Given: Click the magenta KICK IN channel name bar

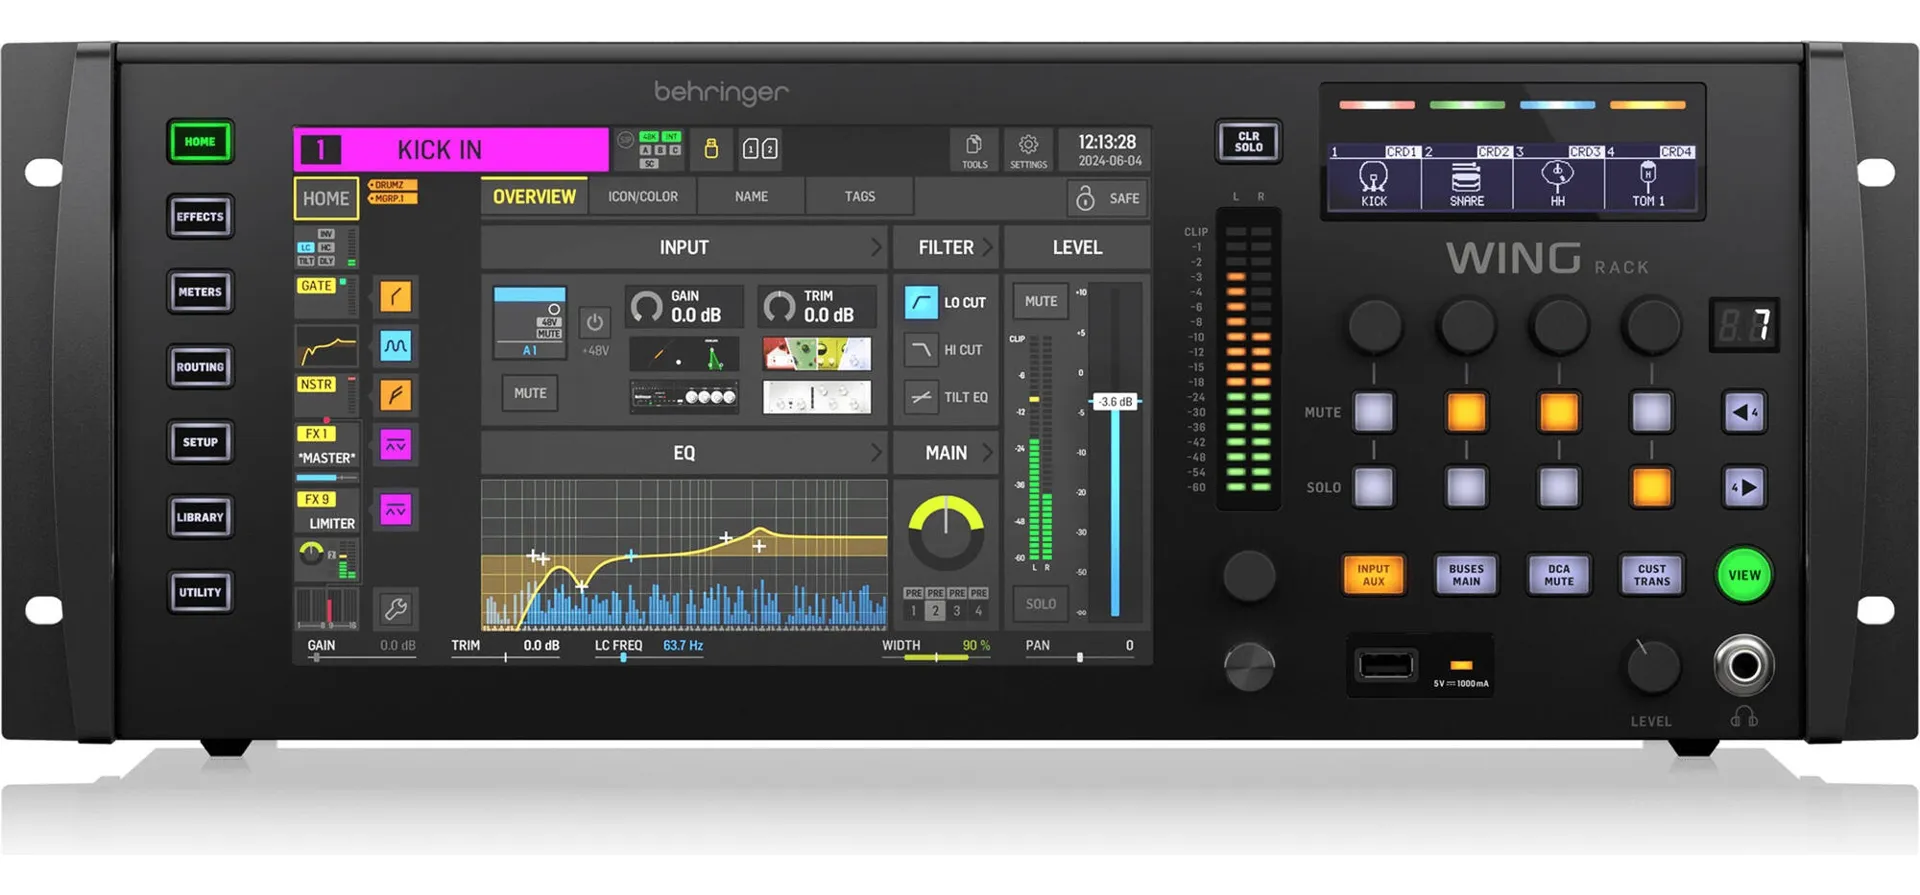Looking at the screenshot, I should [451, 149].
